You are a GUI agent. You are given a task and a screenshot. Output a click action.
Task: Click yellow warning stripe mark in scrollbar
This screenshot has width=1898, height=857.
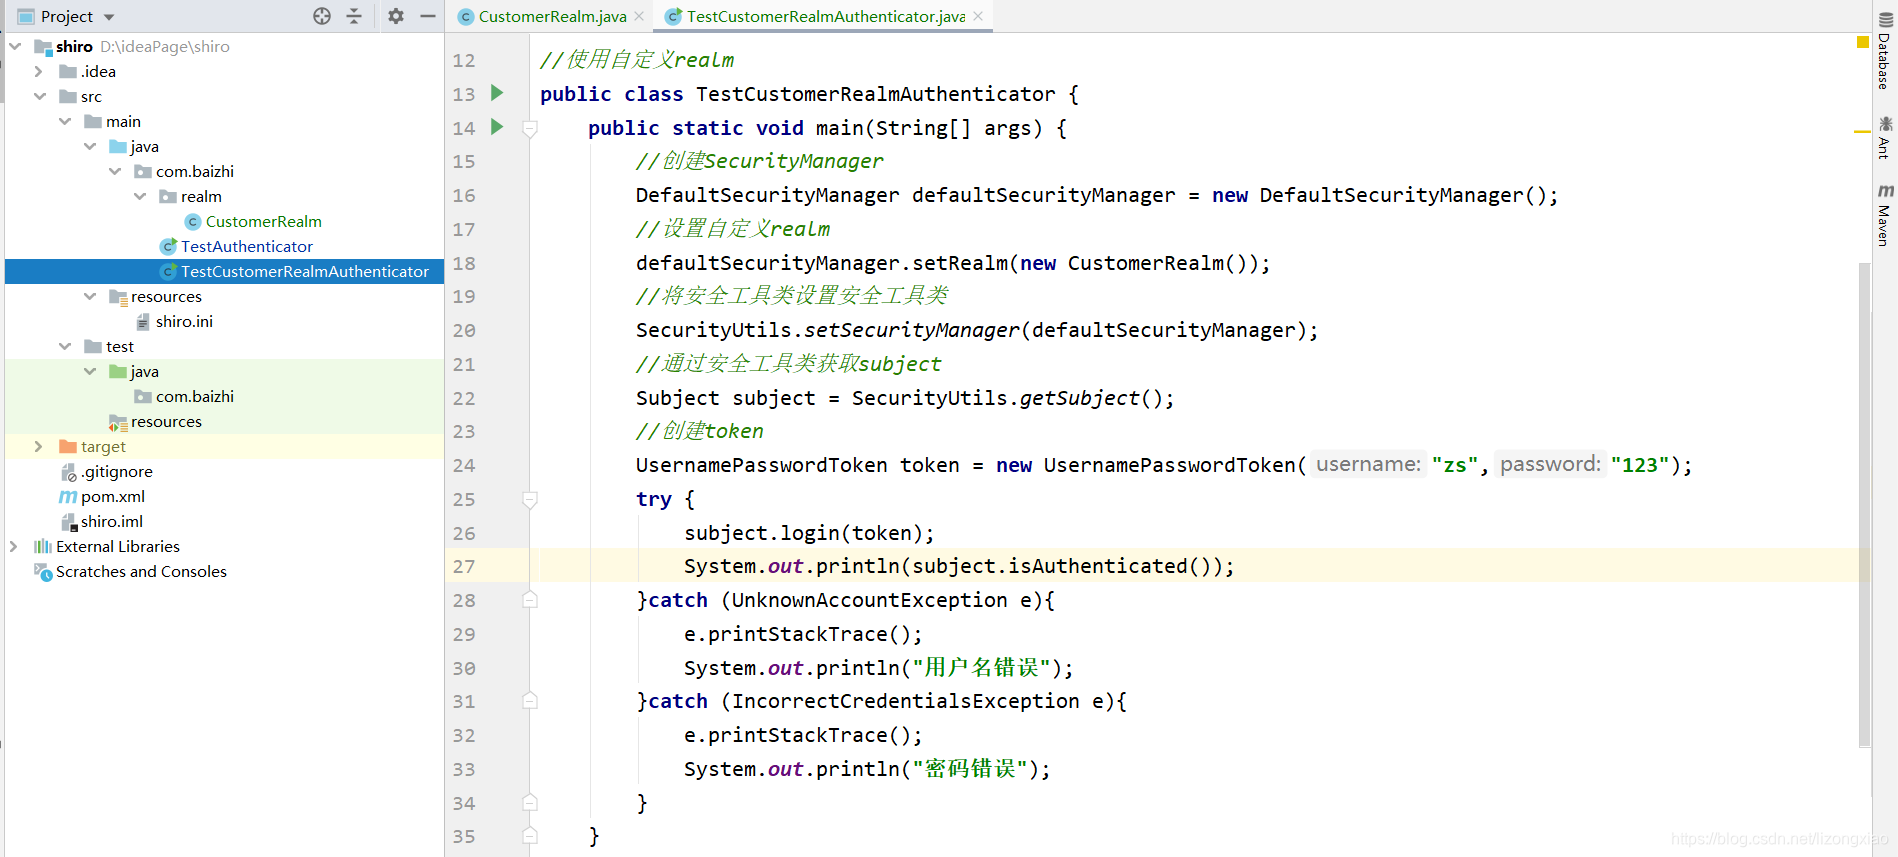click(1862, 132)
